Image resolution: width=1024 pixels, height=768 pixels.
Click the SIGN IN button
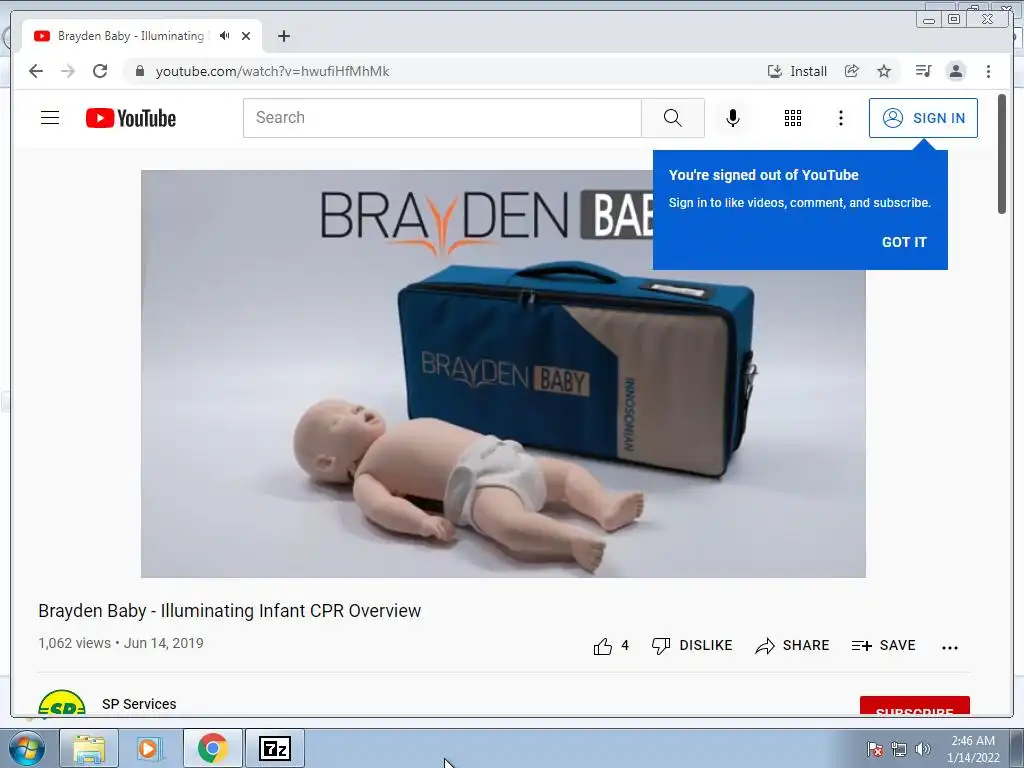923,118
